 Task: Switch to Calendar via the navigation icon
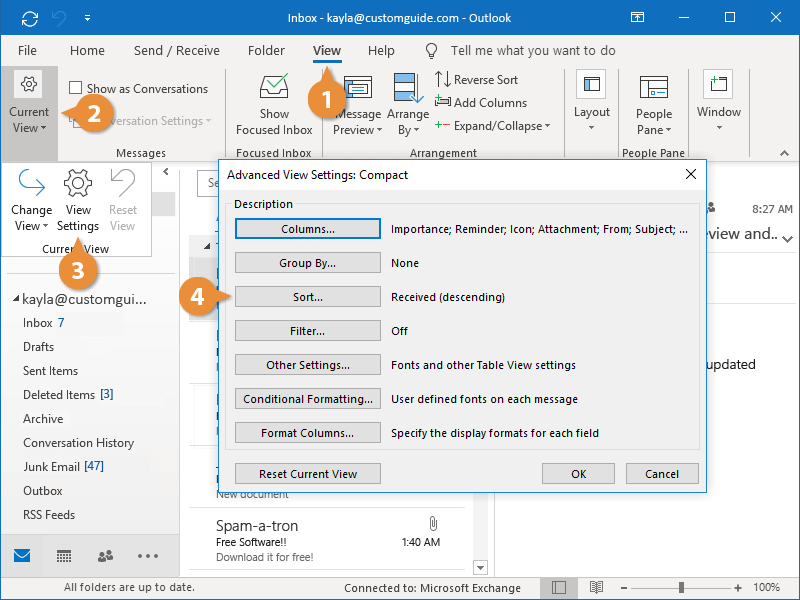[64, 556]
